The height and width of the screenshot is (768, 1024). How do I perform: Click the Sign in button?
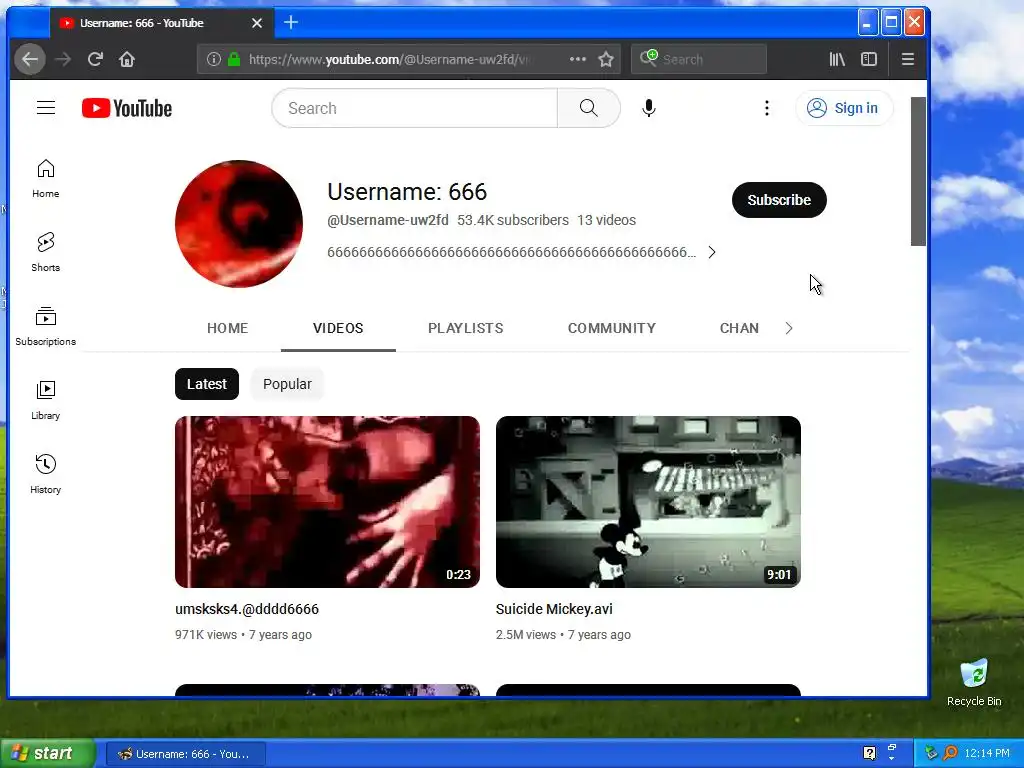click(x=844, y=108)
